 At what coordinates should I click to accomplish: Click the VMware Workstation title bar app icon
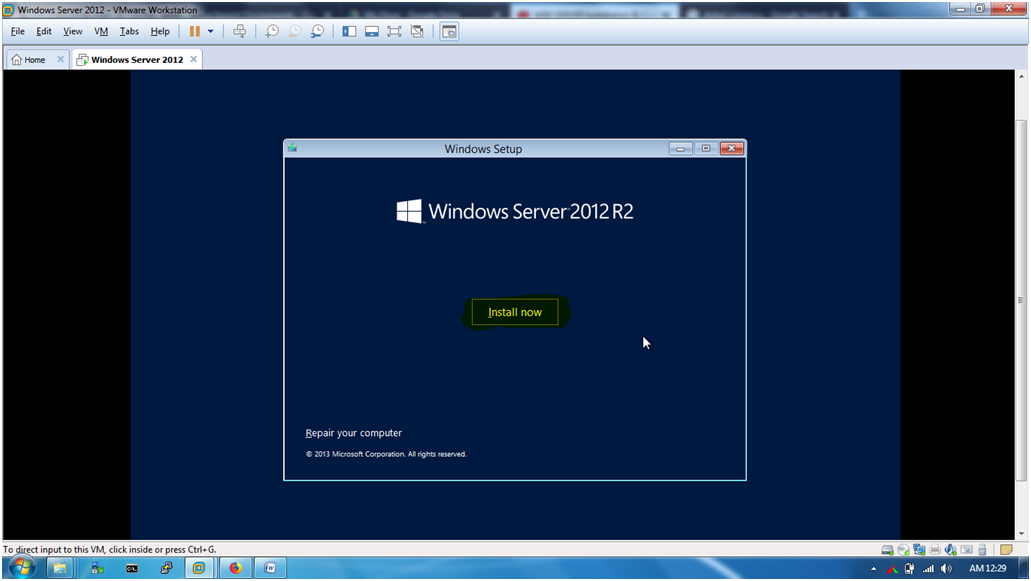[9, 10]
